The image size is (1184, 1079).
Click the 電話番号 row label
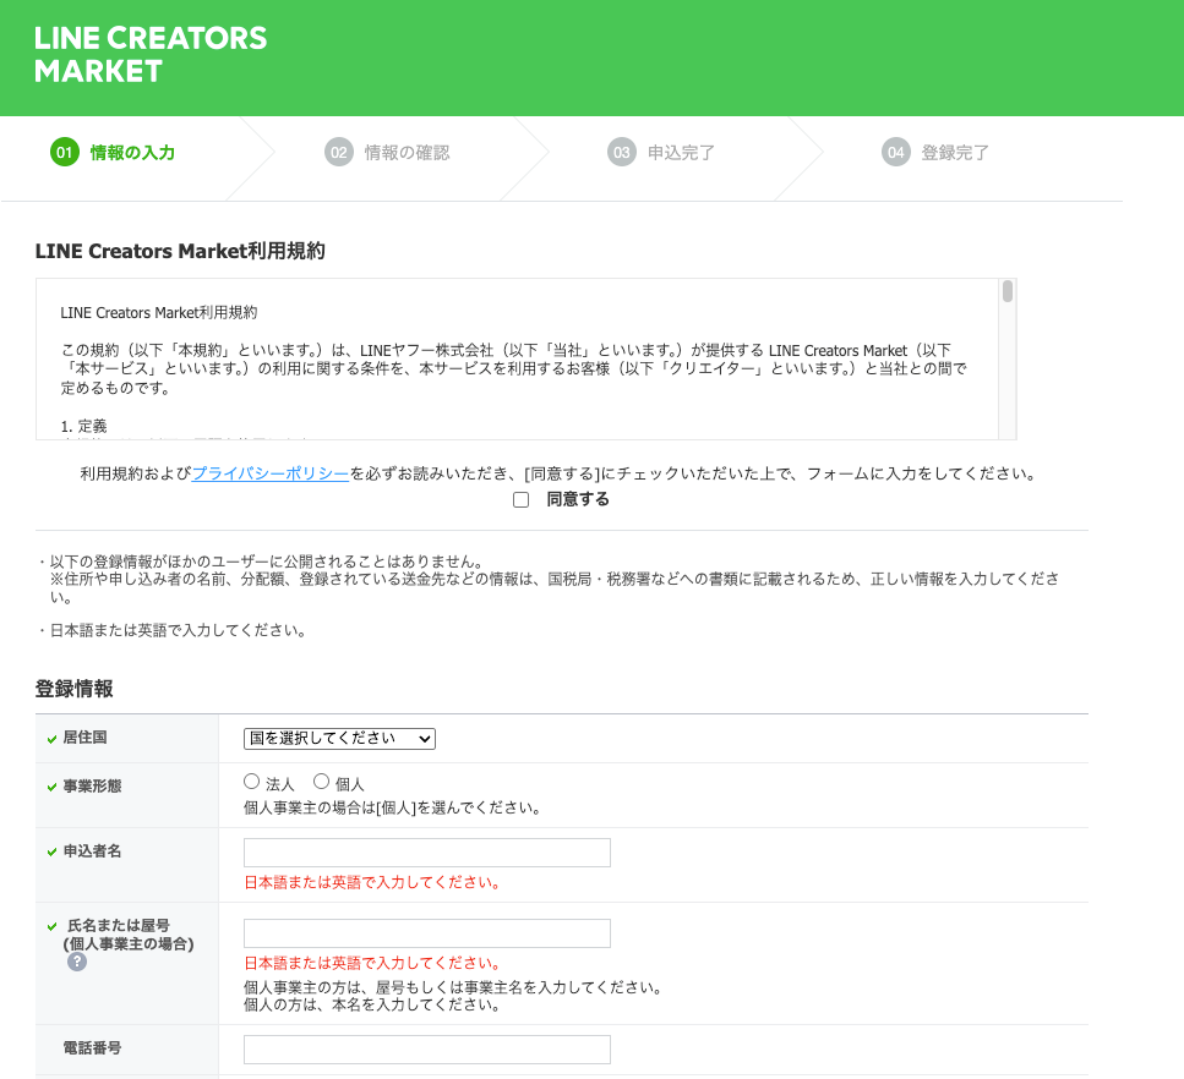click(92, 1048)
